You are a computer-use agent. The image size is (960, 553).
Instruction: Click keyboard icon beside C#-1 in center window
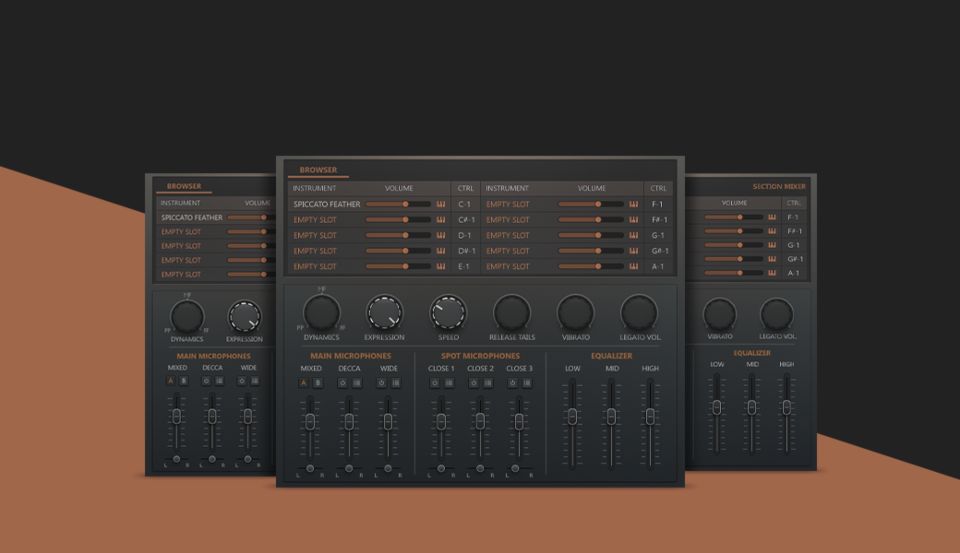click(x=441, y=219)
